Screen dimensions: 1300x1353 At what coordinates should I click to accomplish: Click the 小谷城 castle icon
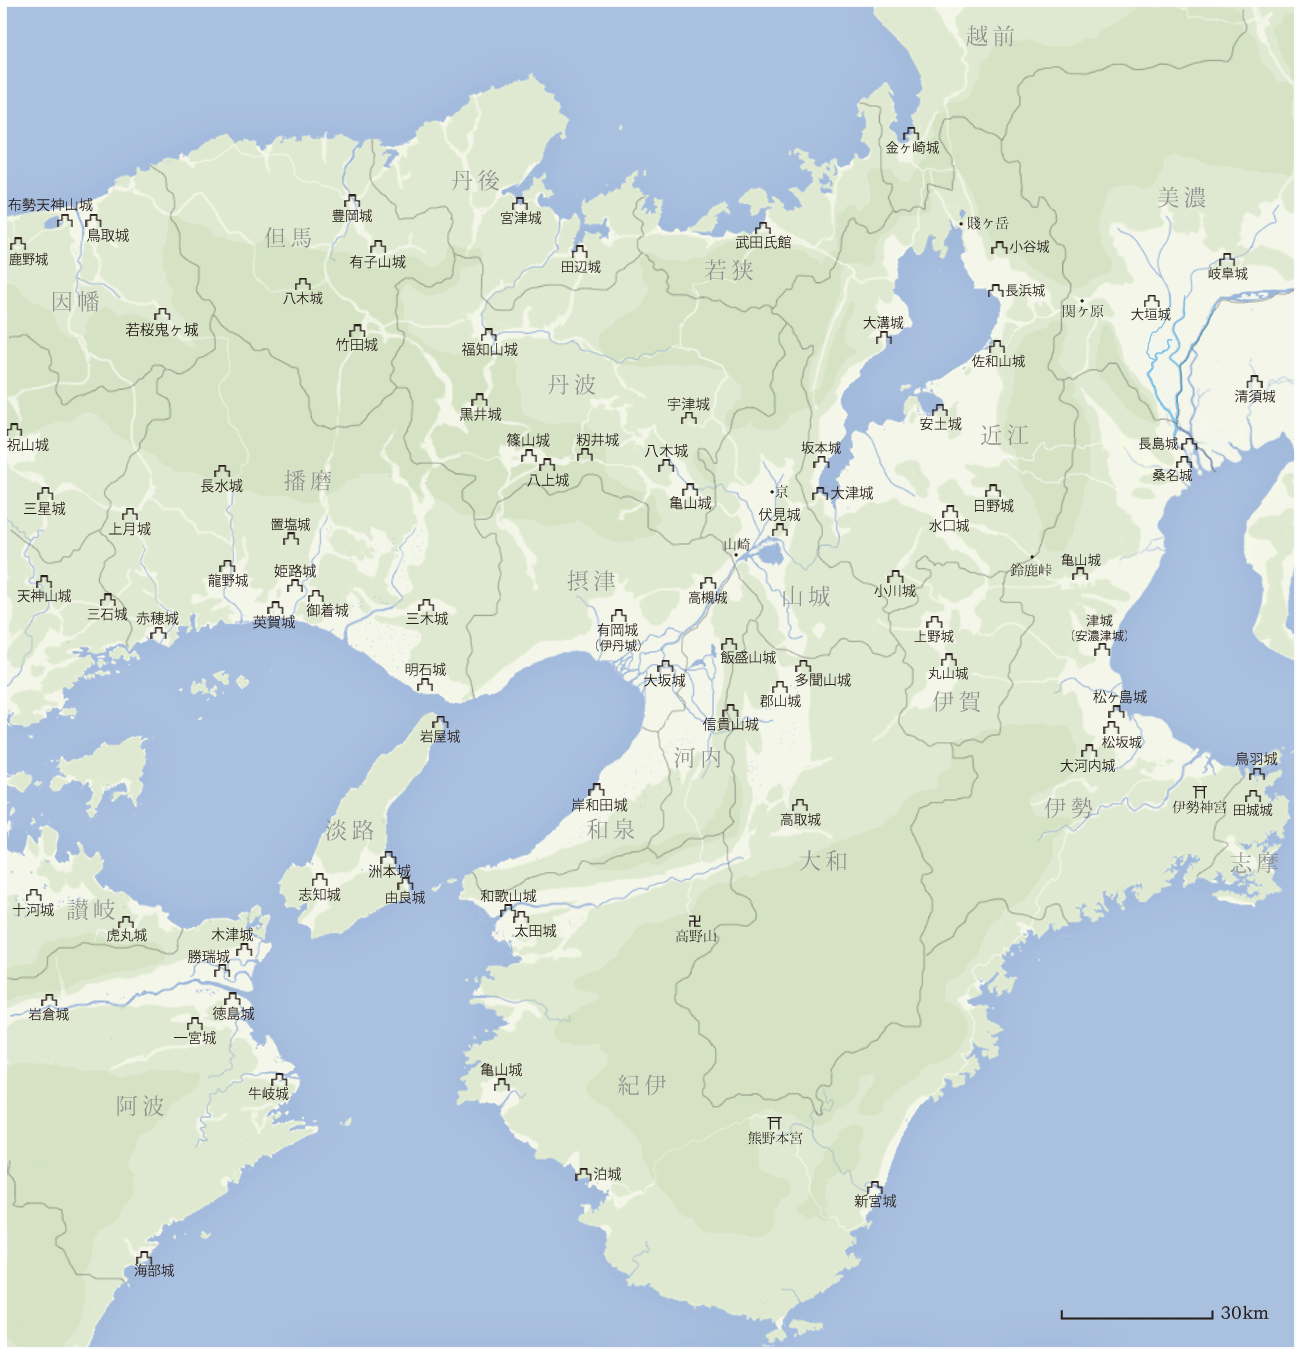[999, 247]
